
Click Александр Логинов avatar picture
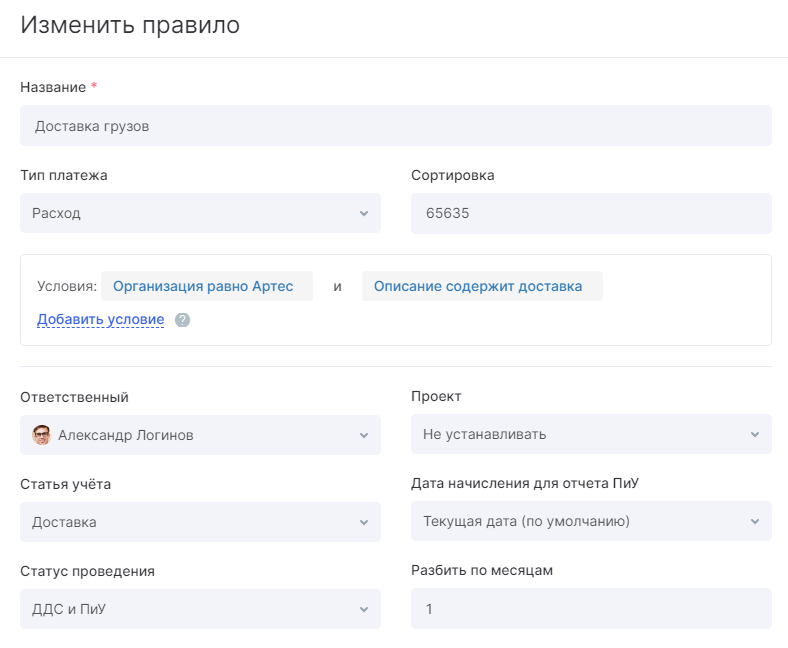pyautogui.click(x=42, y=435)
